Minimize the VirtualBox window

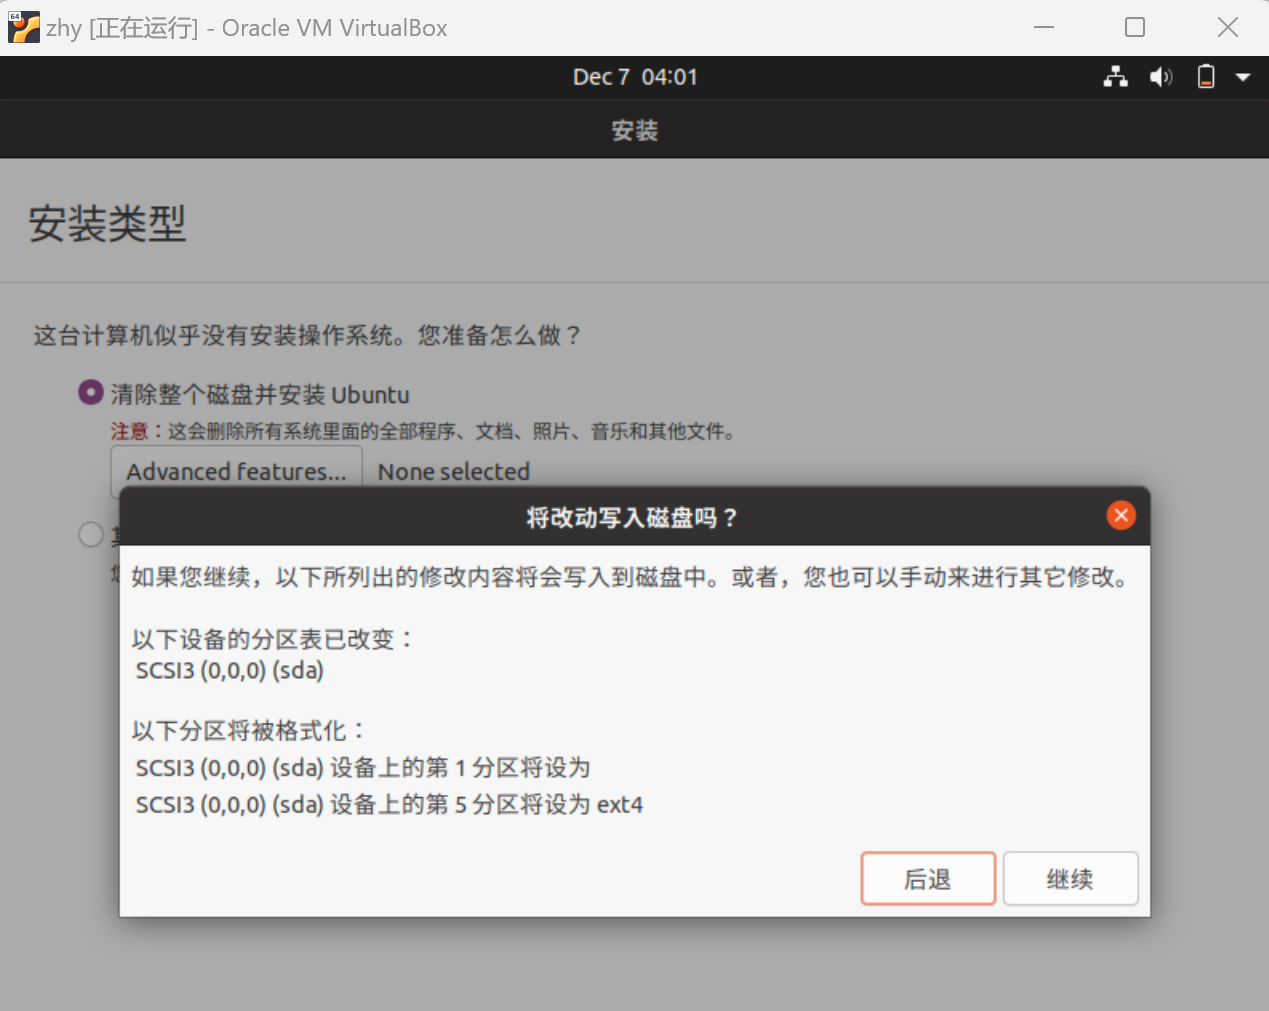[x=1044, y=27]
